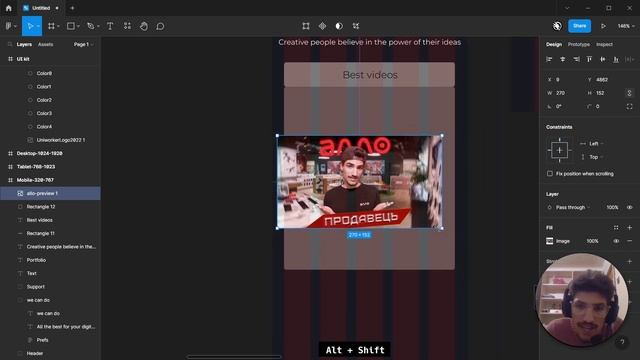The image size is (640, 360).
Task: Toggle layer visibility eye icon
Action: [629, 207]
